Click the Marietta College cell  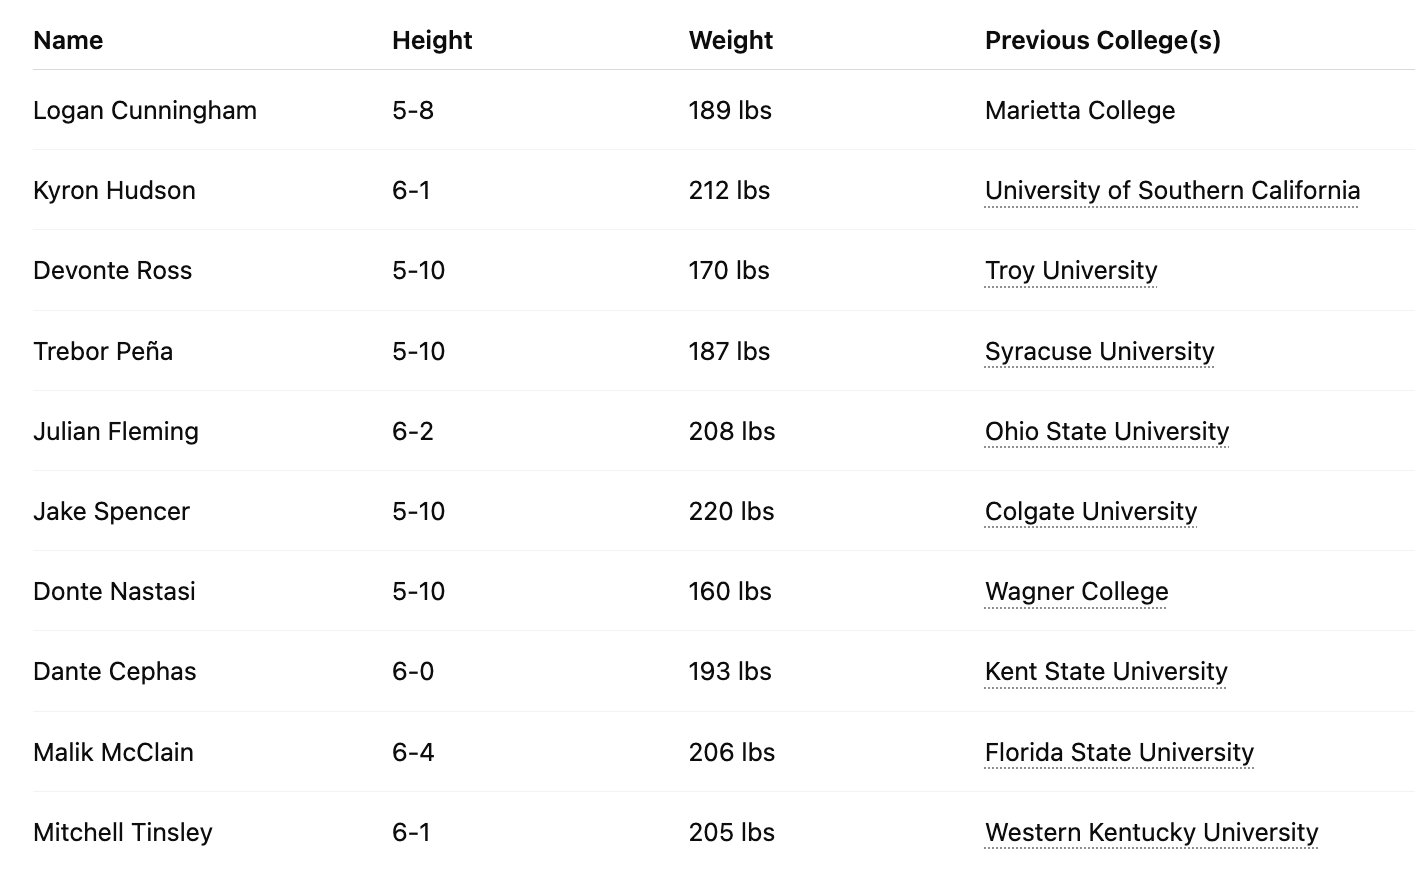tap(1080, 111)
